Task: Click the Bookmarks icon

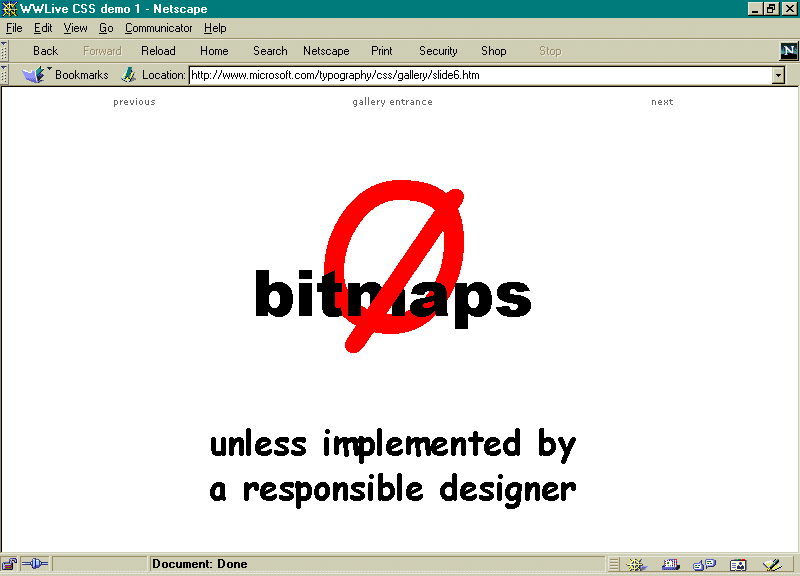Action: coord(34,74)
